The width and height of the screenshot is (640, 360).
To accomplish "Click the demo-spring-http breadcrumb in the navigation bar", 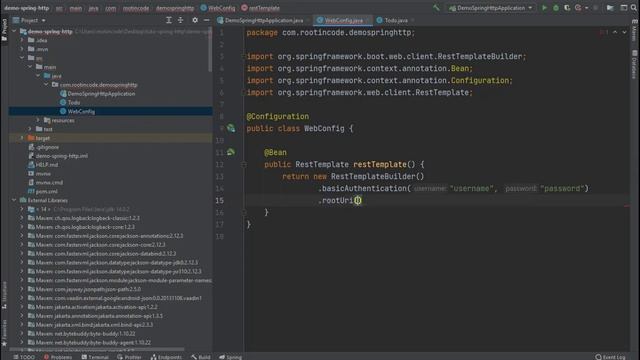I will pyautogui.click(x=27, y=8).
